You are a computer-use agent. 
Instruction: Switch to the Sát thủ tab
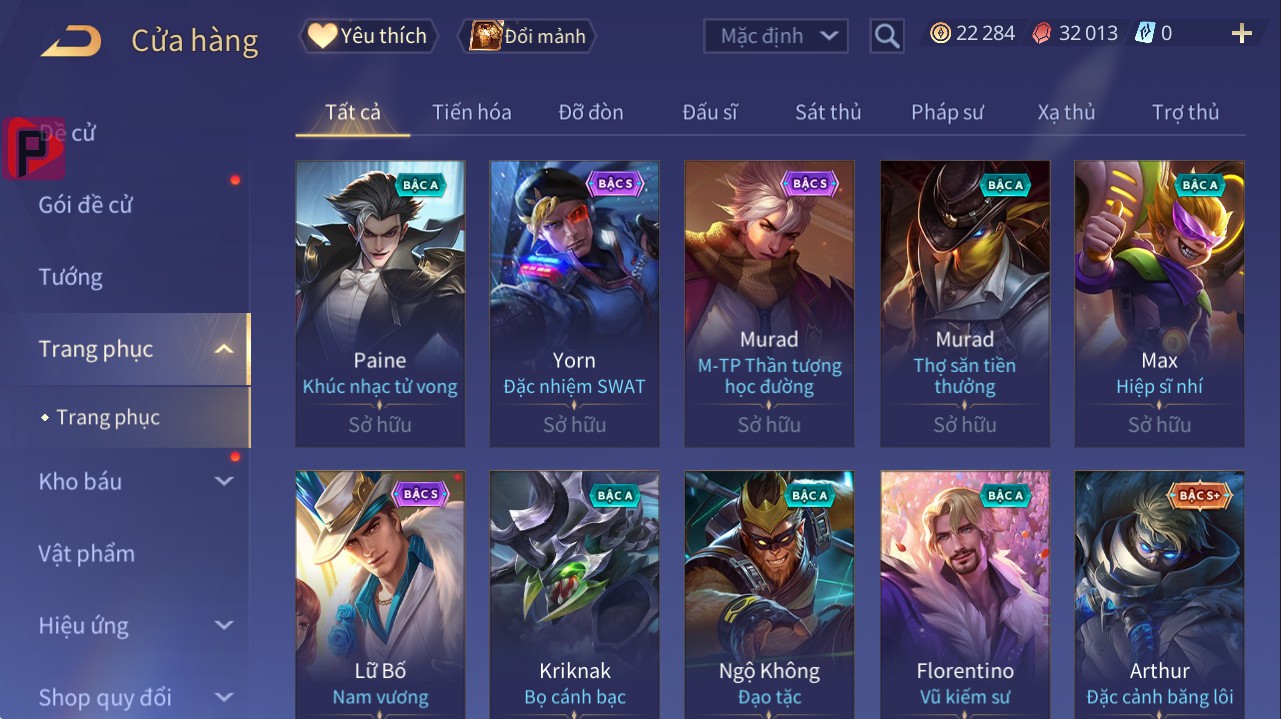point(828,112)
